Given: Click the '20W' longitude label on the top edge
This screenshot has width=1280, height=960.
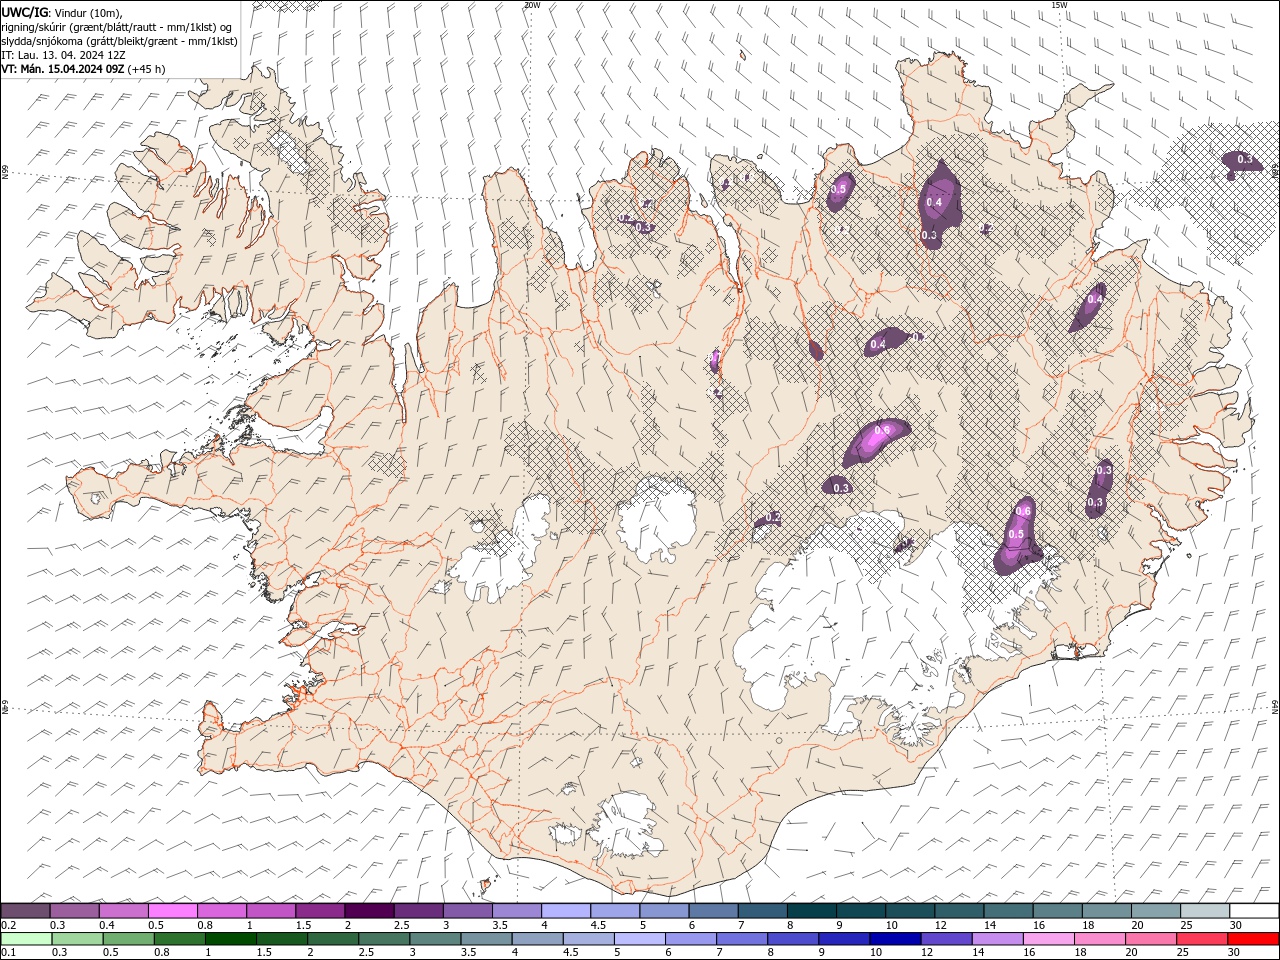Looking at the screenshot, I should click(532, 5).
